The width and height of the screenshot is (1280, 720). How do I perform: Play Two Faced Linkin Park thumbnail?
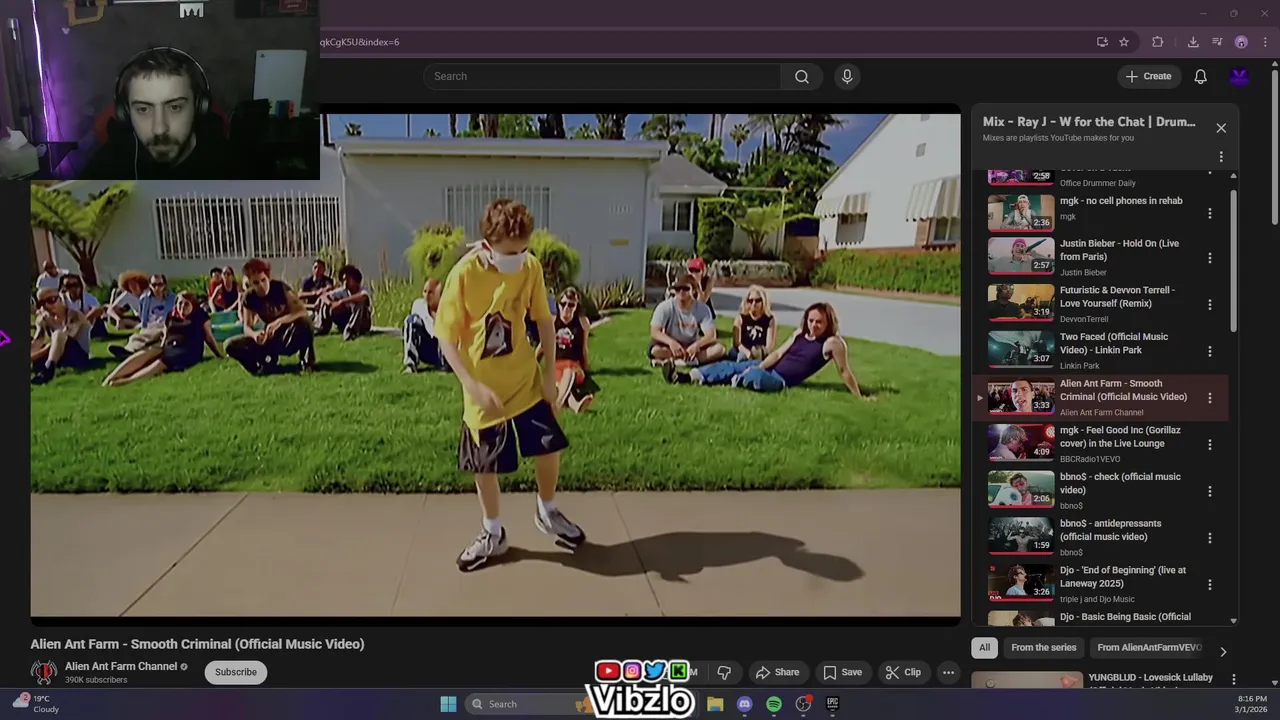pyautogui.click(x=1021, y=349)
